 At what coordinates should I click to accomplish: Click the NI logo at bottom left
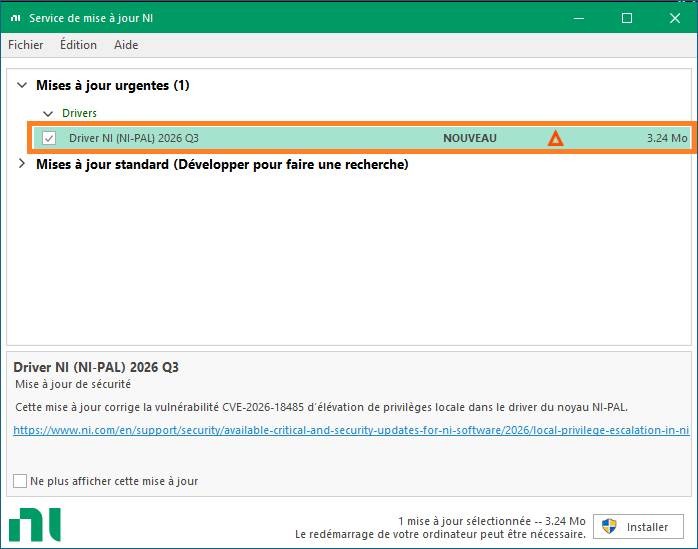35,525
